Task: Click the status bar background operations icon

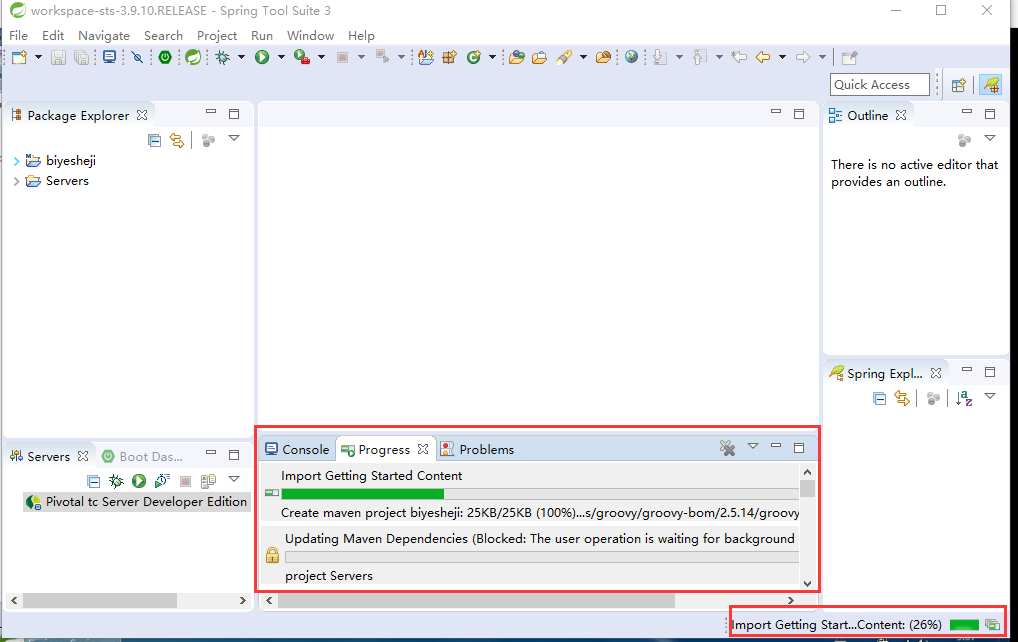Action: click(992, 624)
